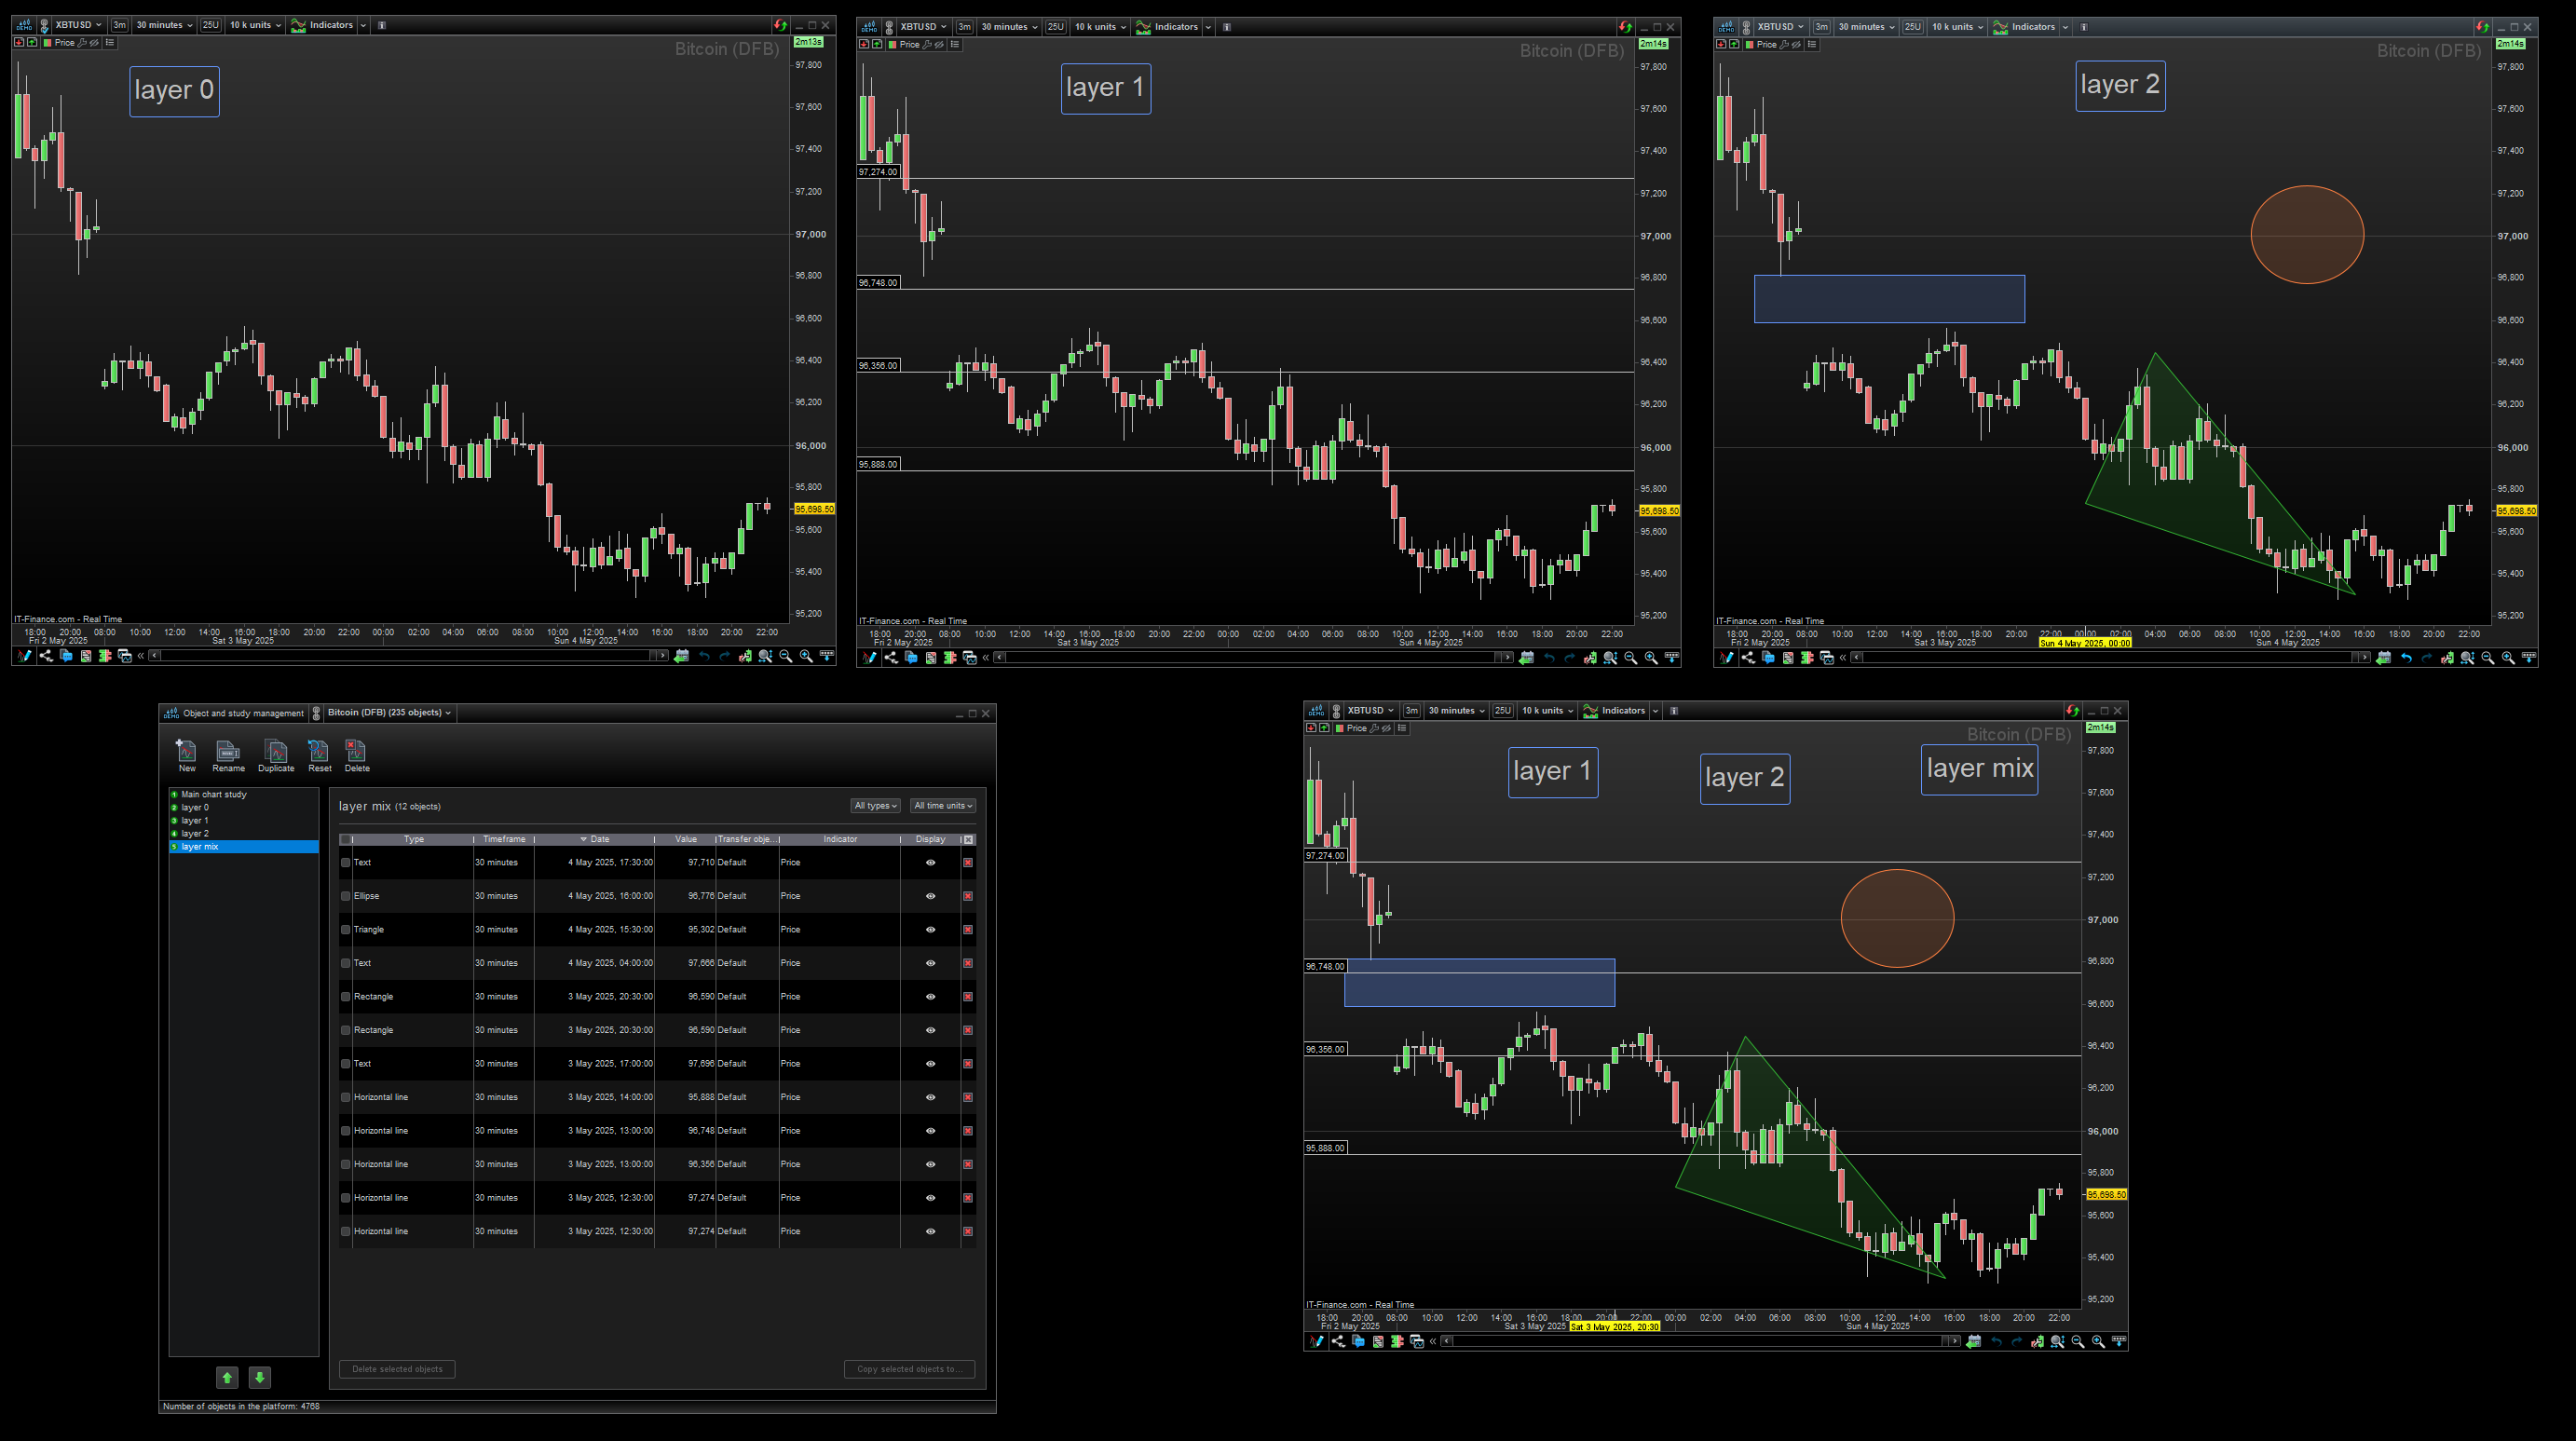Click the New study icon

(x=186, y=752)
